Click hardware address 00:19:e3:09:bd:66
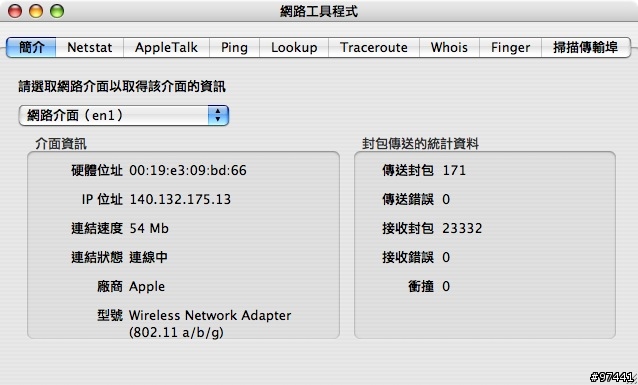638x385 pixels. pyautogui.click(x=188, y=170)
